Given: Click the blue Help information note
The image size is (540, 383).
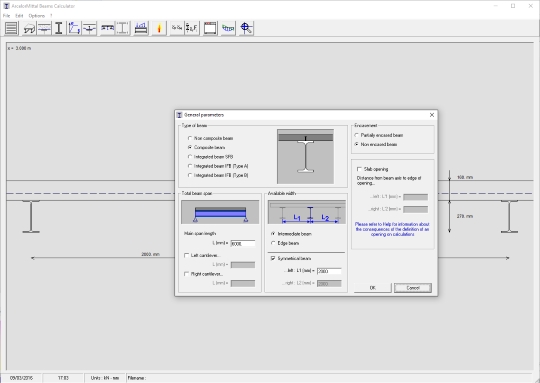Looking at the screenshot, I should 392,229.
